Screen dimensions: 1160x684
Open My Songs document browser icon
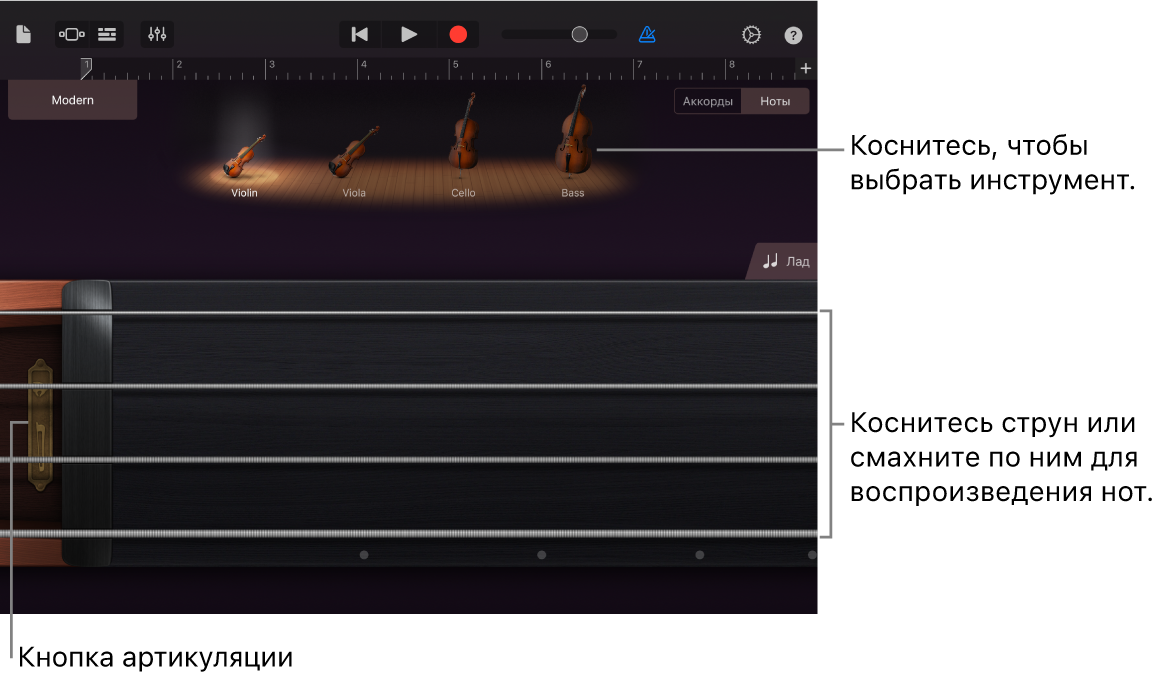(x=23, y=35)
